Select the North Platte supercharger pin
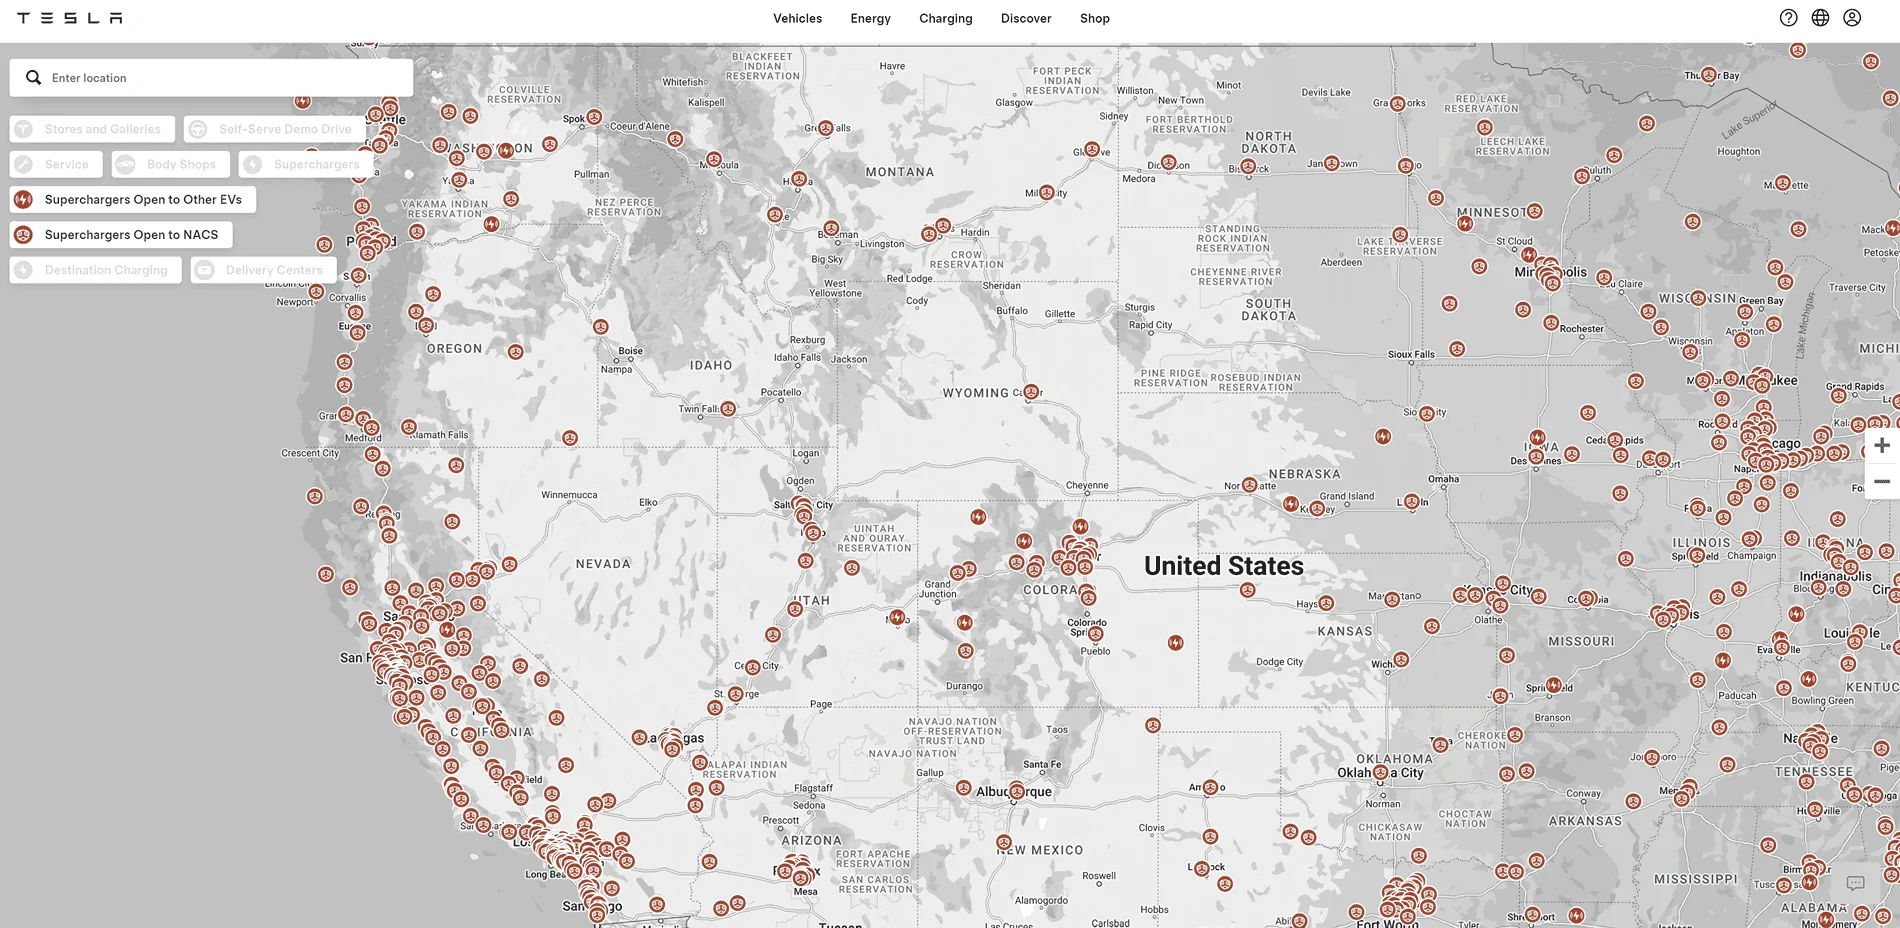The height and width of the screenshot is (928, 1900). [1249, 485]
